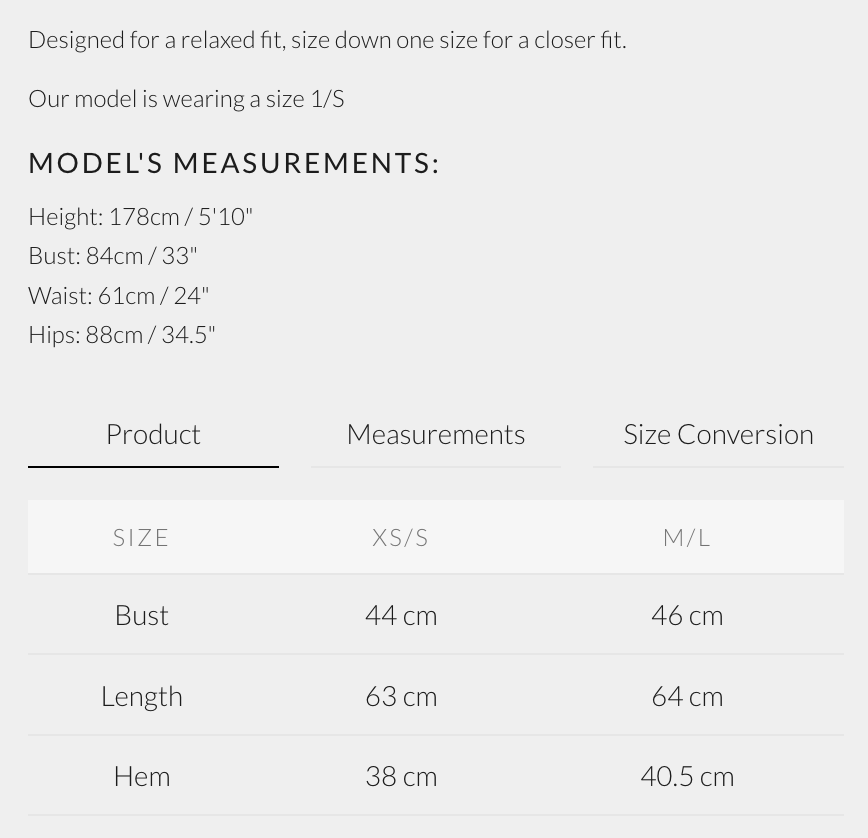Viewport: 868px width, 838px height.
Task: Click the Hips 88cm measurement line
Action: [121, 334]
